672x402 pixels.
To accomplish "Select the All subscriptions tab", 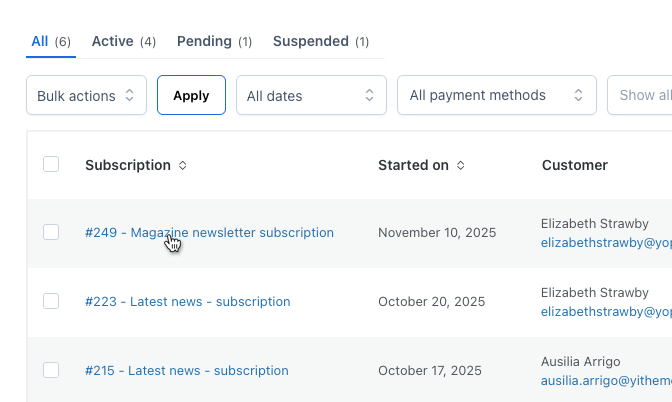I will (50, 42).
